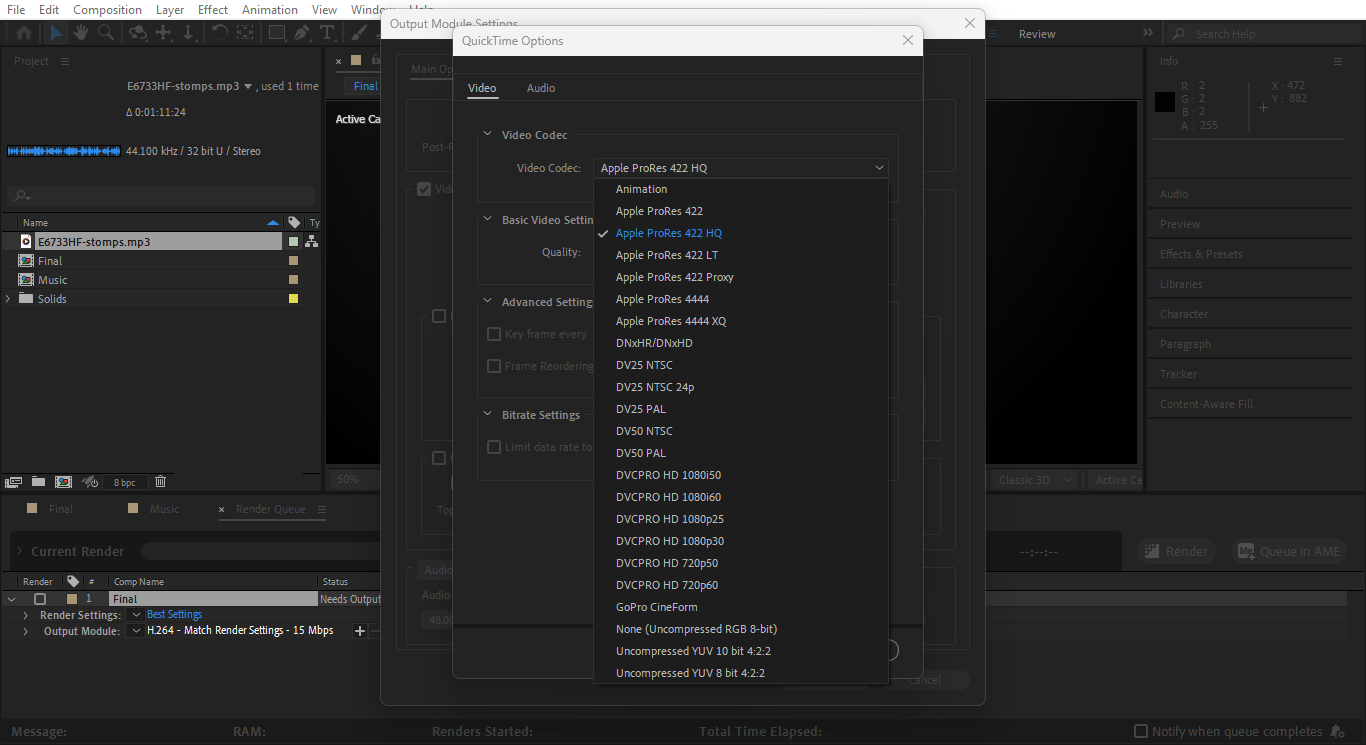The image size is (1366, 745).
Task: Click the render queue label tag column icon
Action: coord(73,581)
